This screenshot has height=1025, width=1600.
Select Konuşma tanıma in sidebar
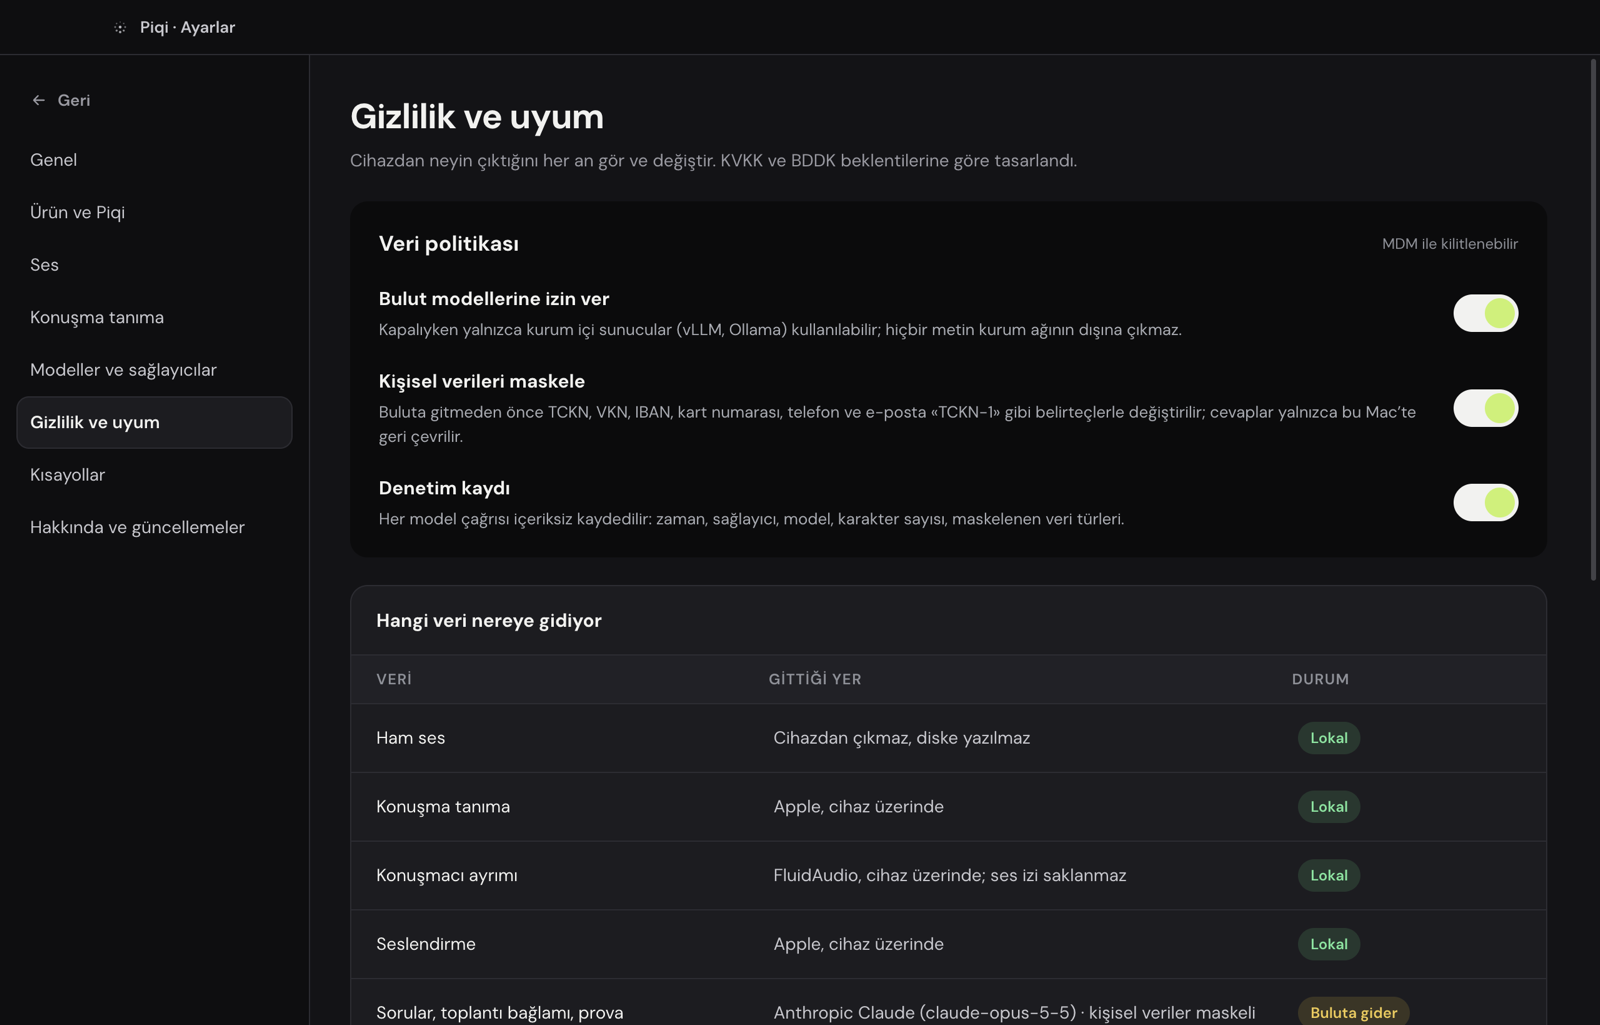pos(154,317)
